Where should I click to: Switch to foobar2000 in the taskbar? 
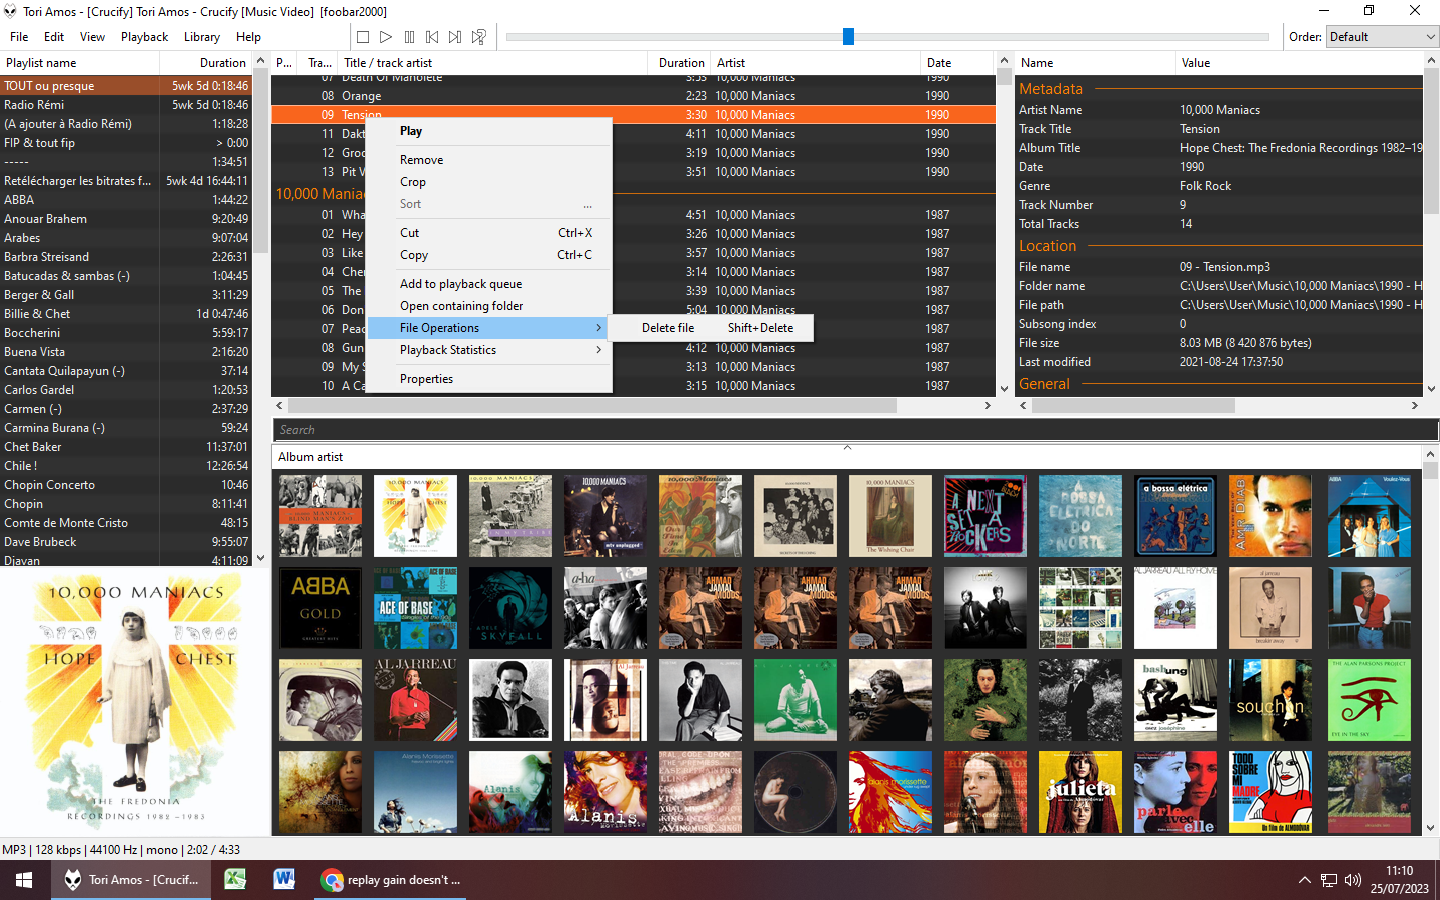point(133,880)
